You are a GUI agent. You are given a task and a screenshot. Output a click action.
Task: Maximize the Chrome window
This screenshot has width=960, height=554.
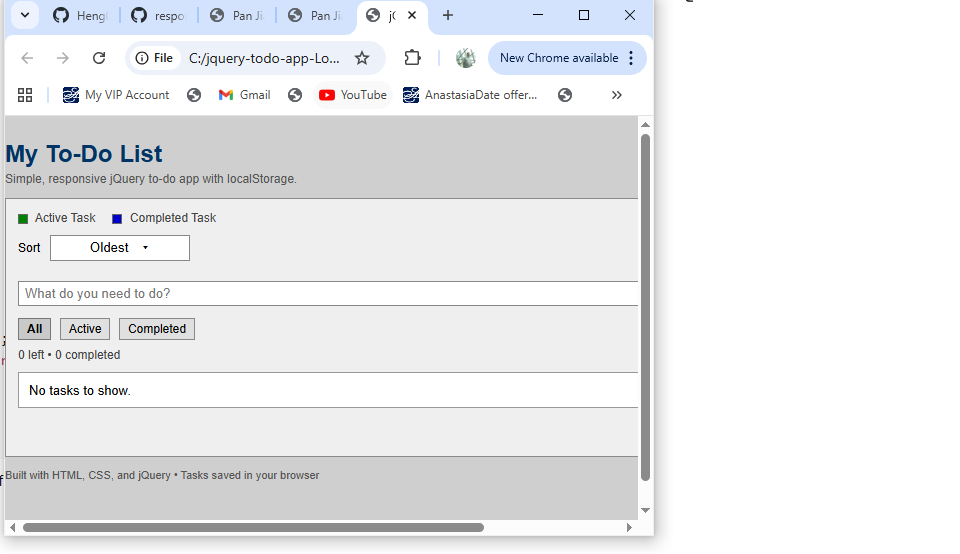584,15
